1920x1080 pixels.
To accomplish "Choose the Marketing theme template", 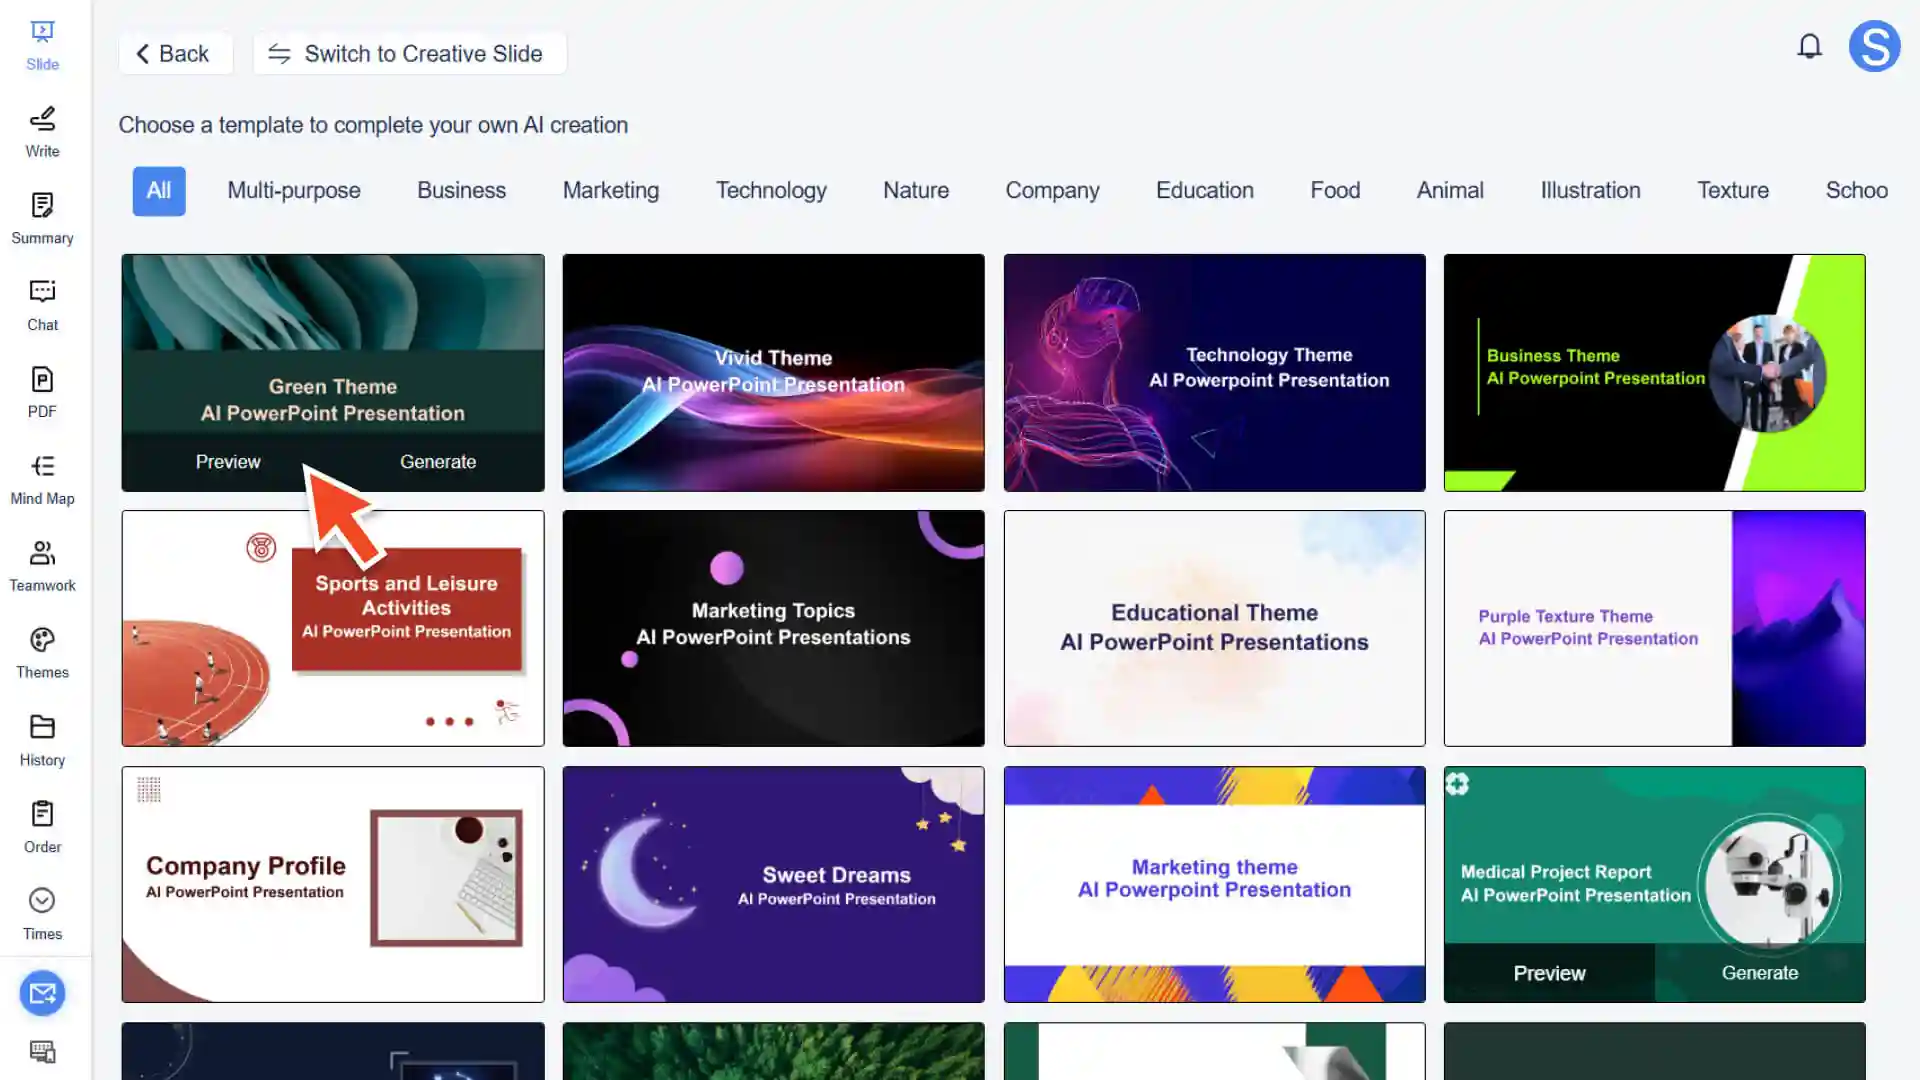I will (x=1214, y=885).
